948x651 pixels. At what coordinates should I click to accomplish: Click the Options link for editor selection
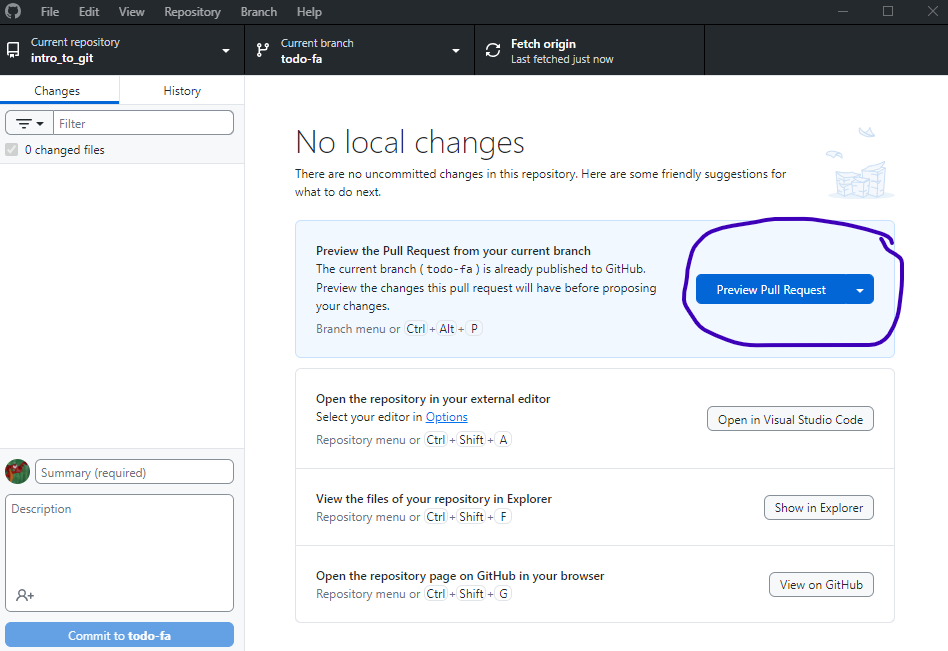pyautogui.click(x=446, y=417)
